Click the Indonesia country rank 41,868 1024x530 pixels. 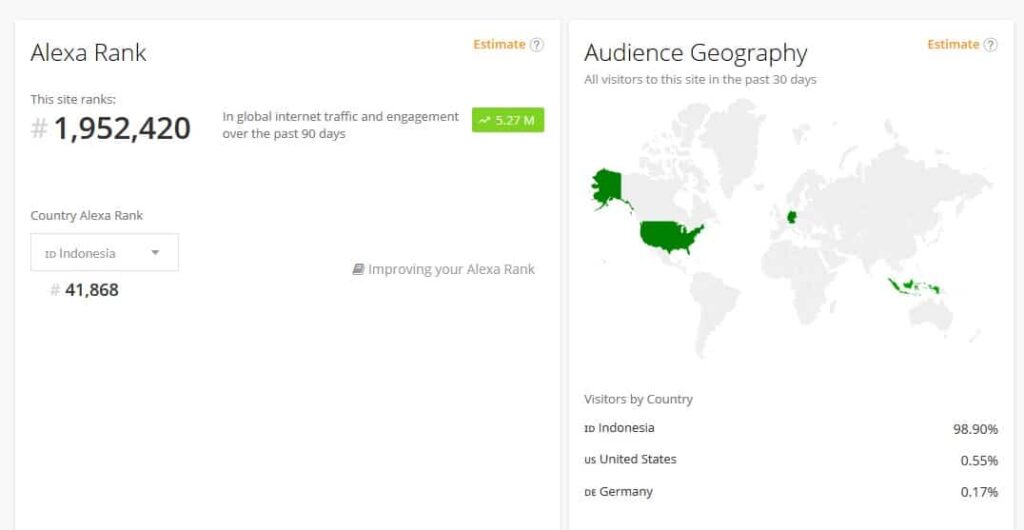[x=91, y=290]
